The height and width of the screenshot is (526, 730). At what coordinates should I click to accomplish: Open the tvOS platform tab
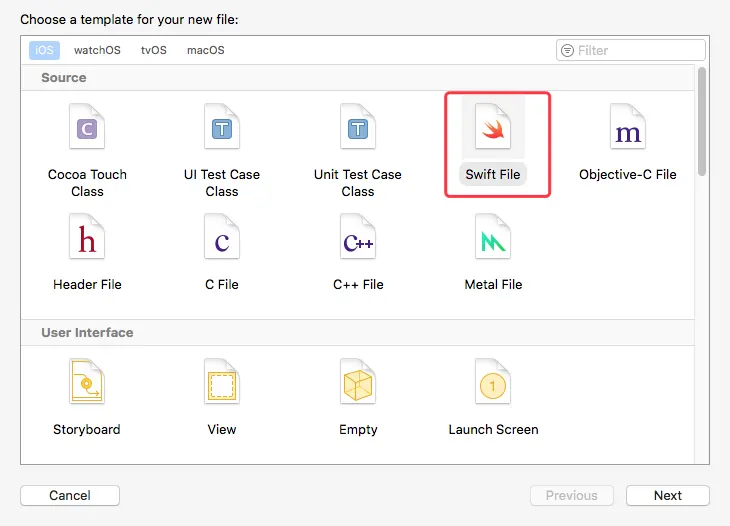pyautogui.click(x=154, y=50)
